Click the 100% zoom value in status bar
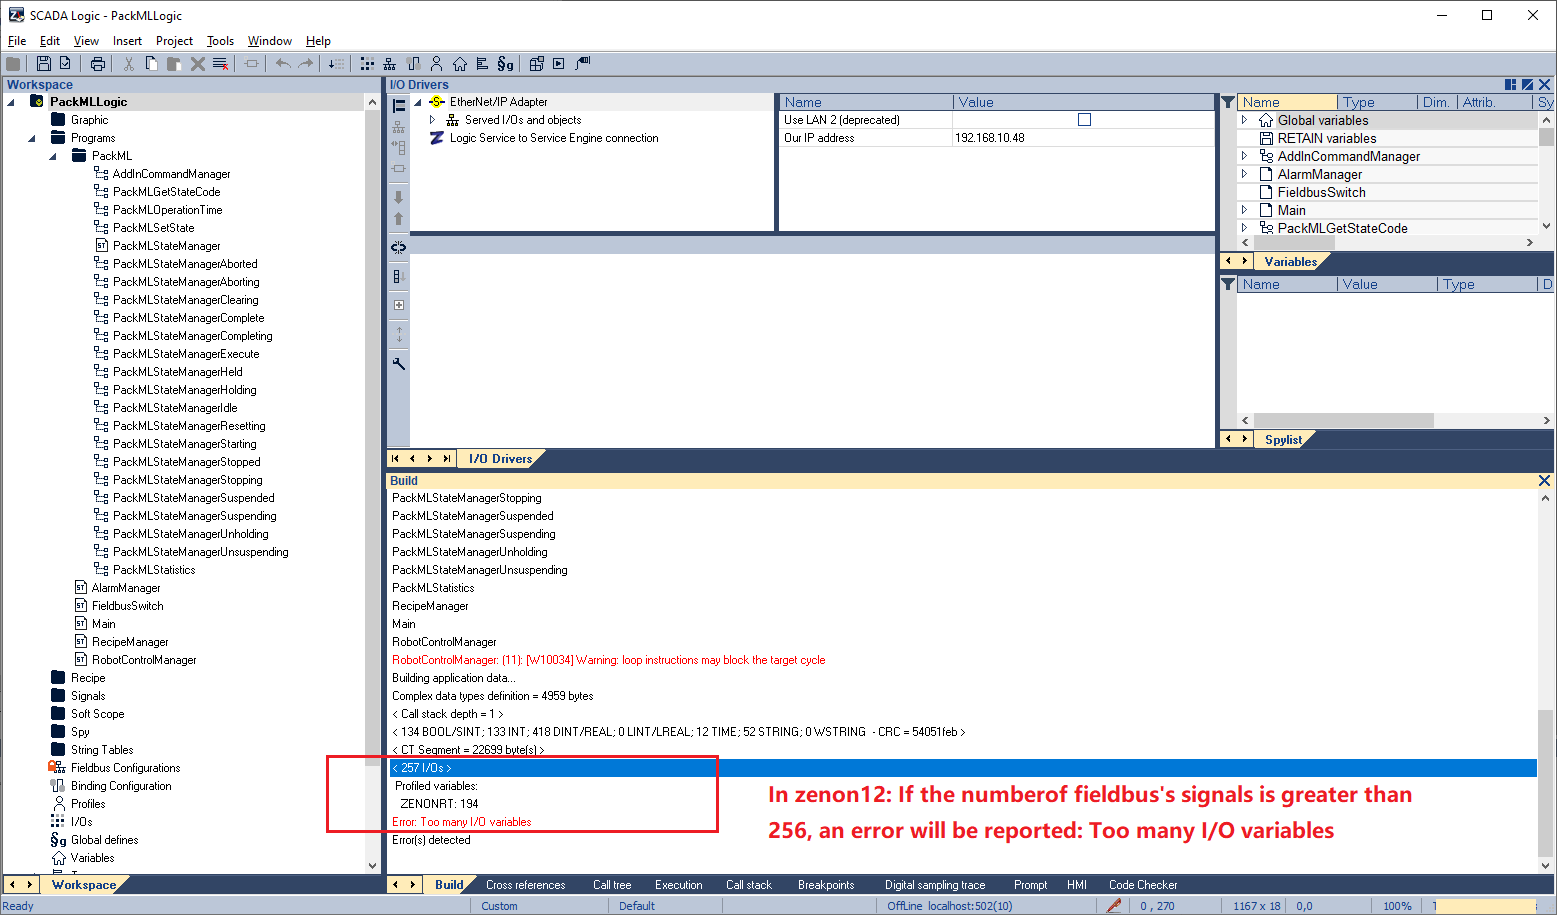This screenshot has height=915, width=1557. [x=1397, y=906]
